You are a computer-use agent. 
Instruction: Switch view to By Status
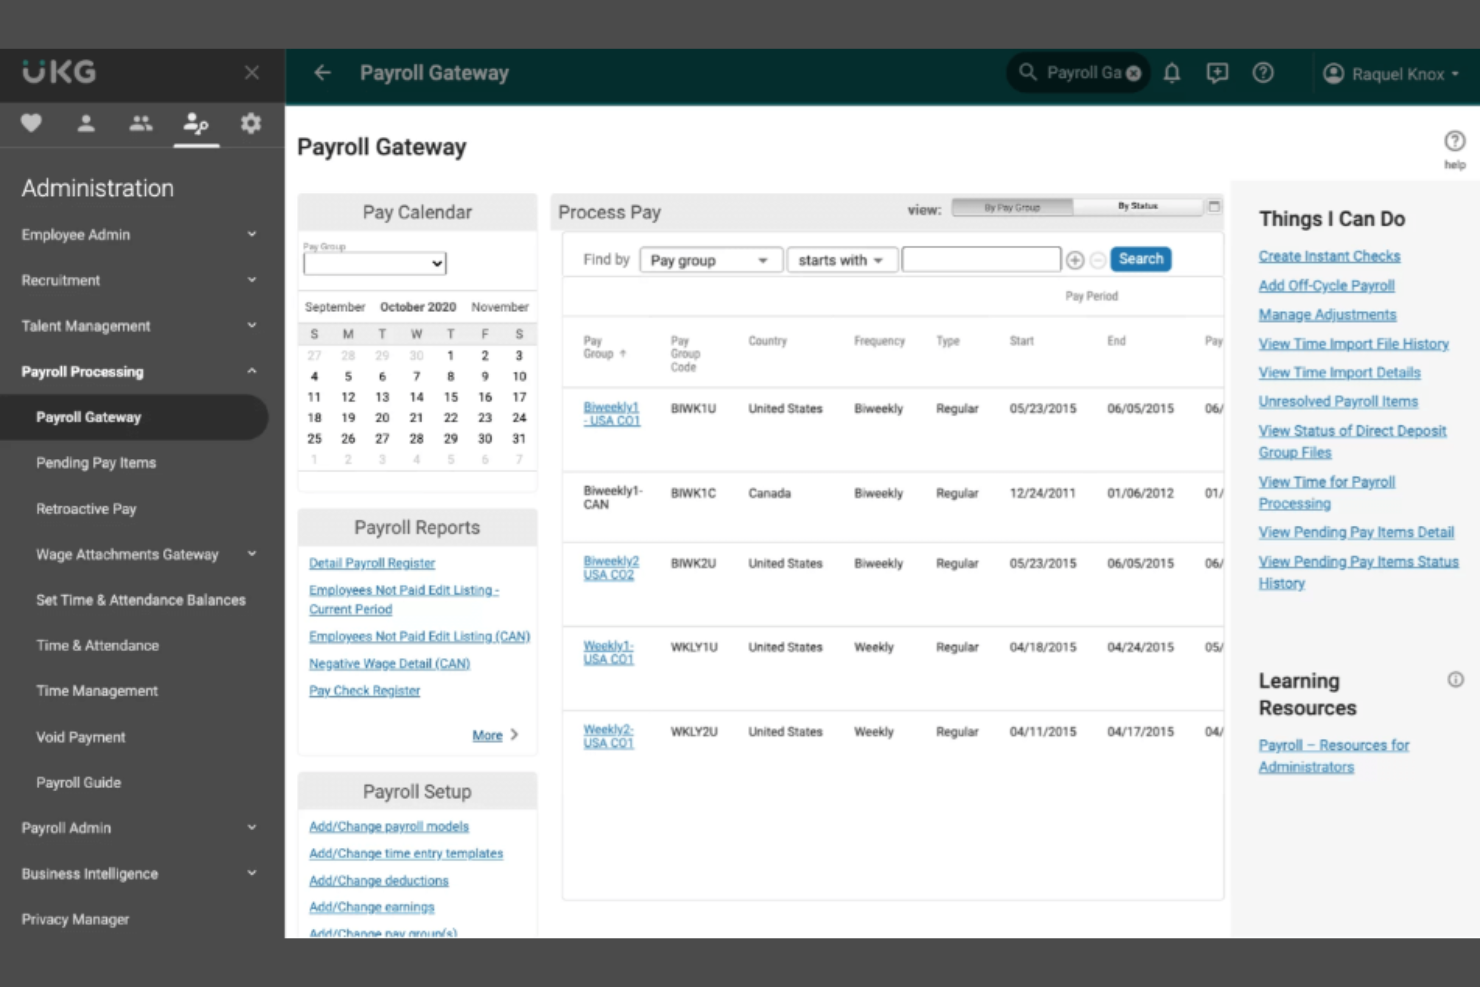tap(1137, 207)
